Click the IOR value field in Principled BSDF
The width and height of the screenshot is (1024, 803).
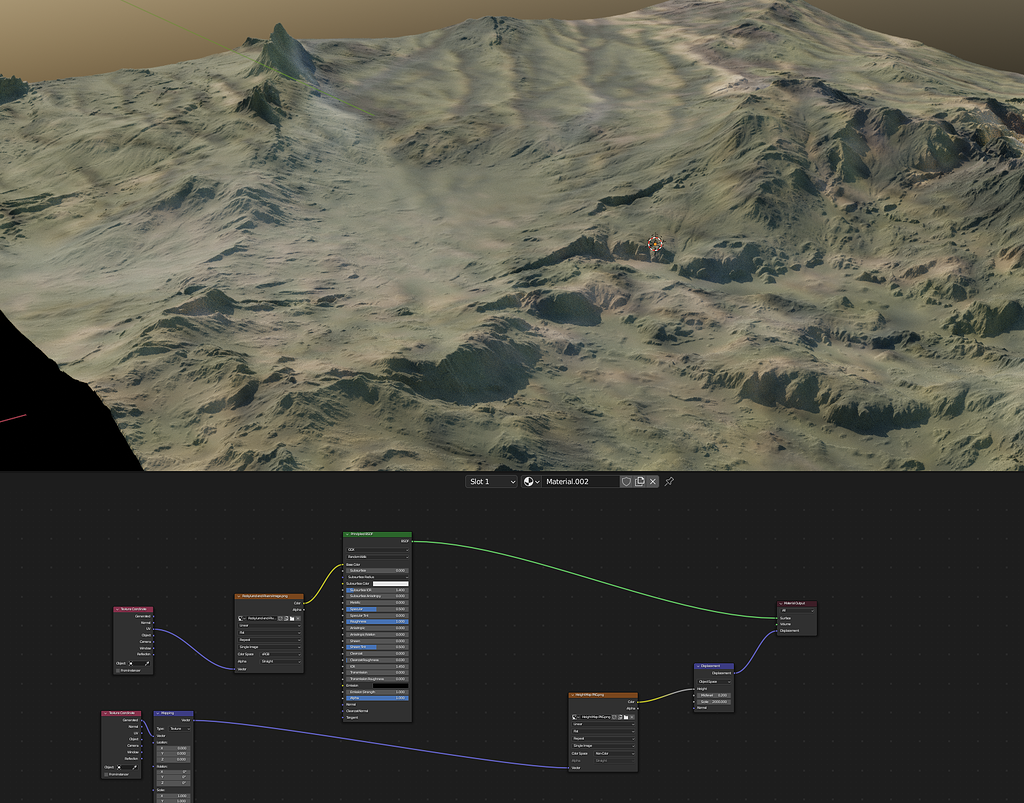(377, 667)
